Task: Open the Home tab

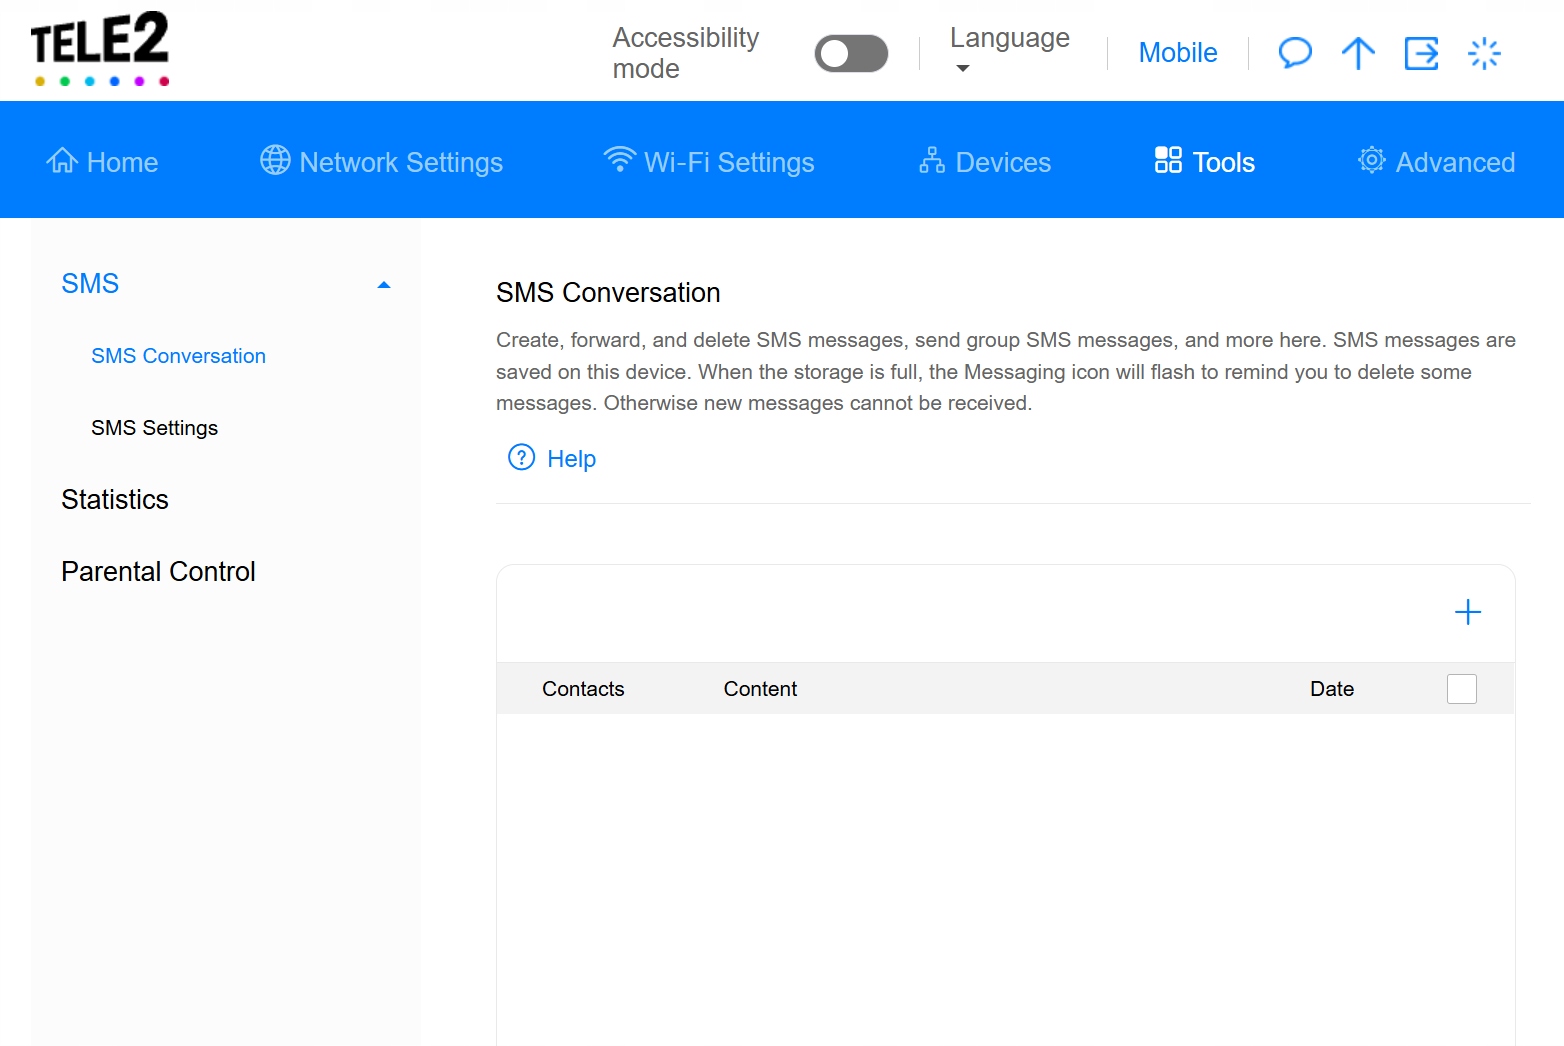Action: tap(103, 162)
